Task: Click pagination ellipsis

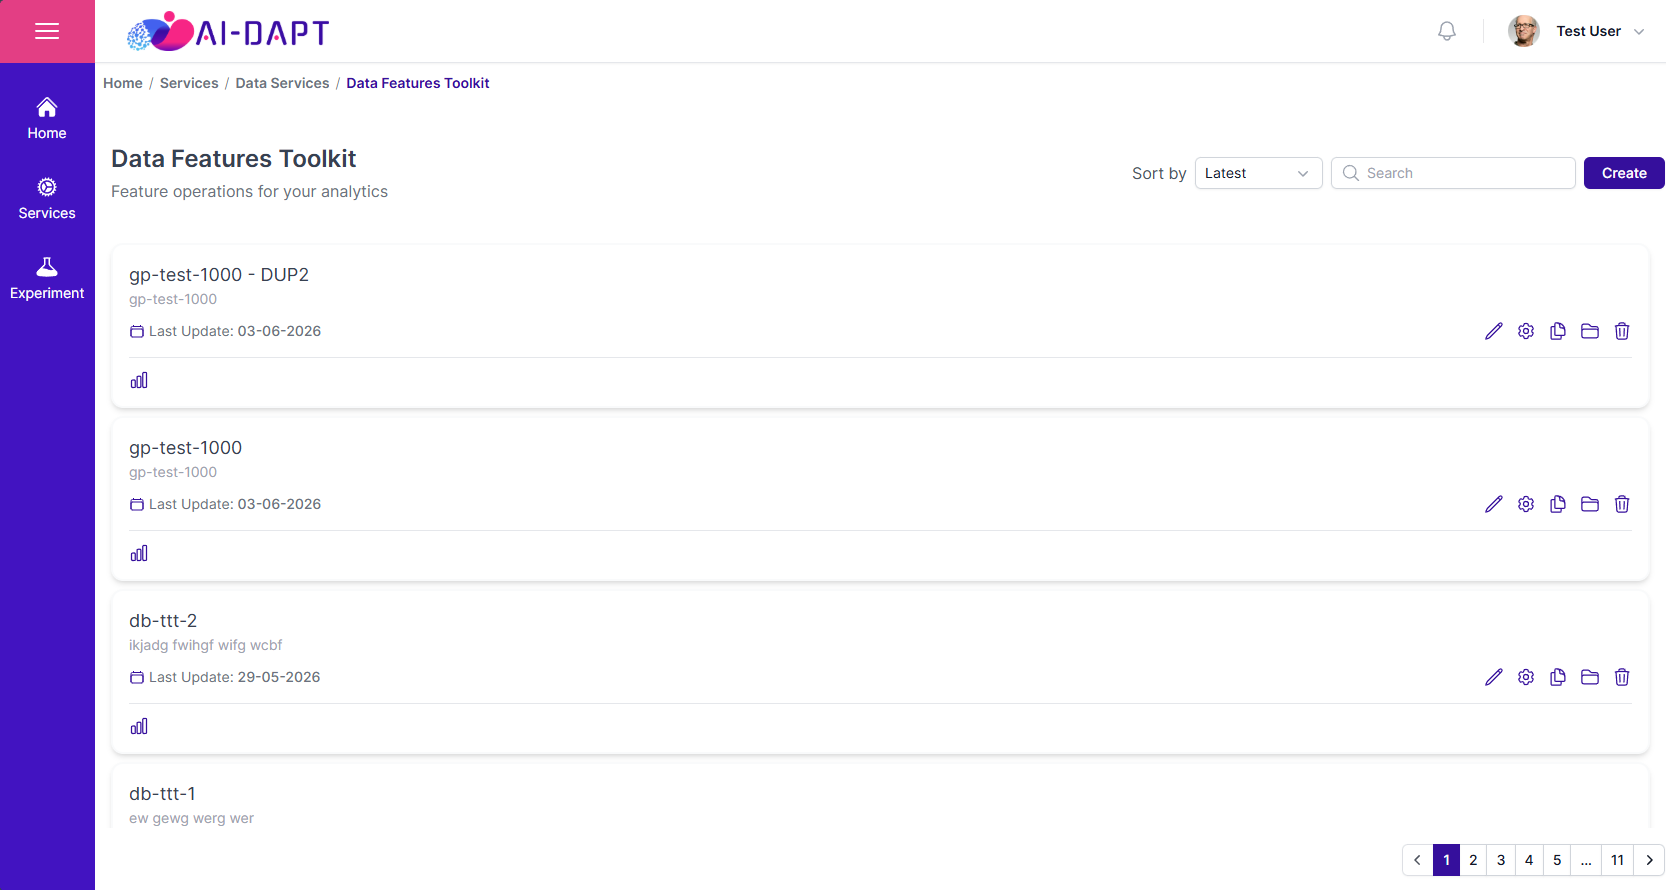Action: 1586,860
